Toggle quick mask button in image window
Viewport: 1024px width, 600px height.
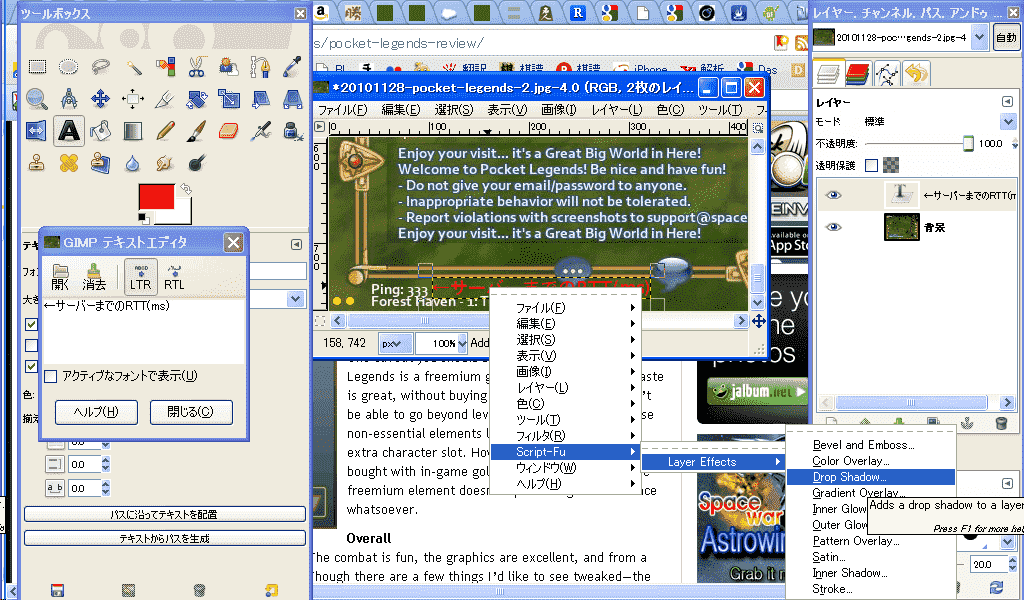click(319, 321)
